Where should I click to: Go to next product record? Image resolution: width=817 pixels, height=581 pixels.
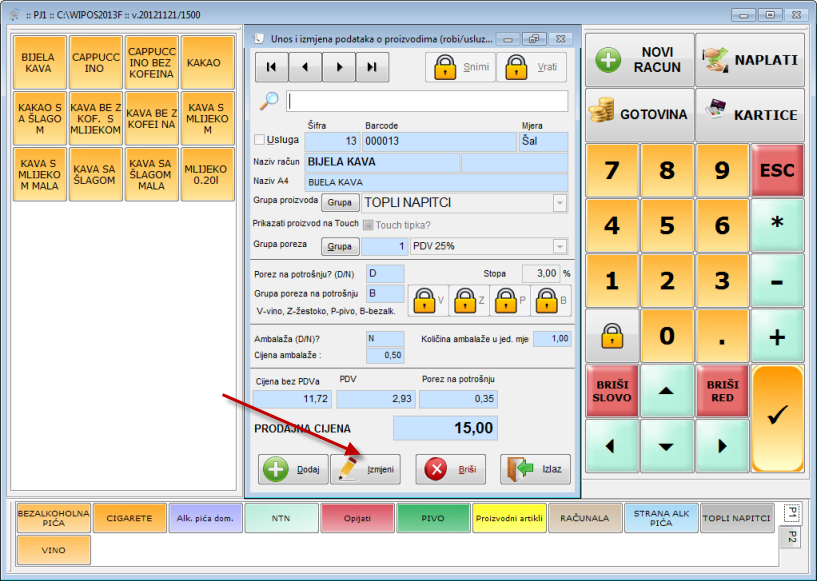(339, 67)
